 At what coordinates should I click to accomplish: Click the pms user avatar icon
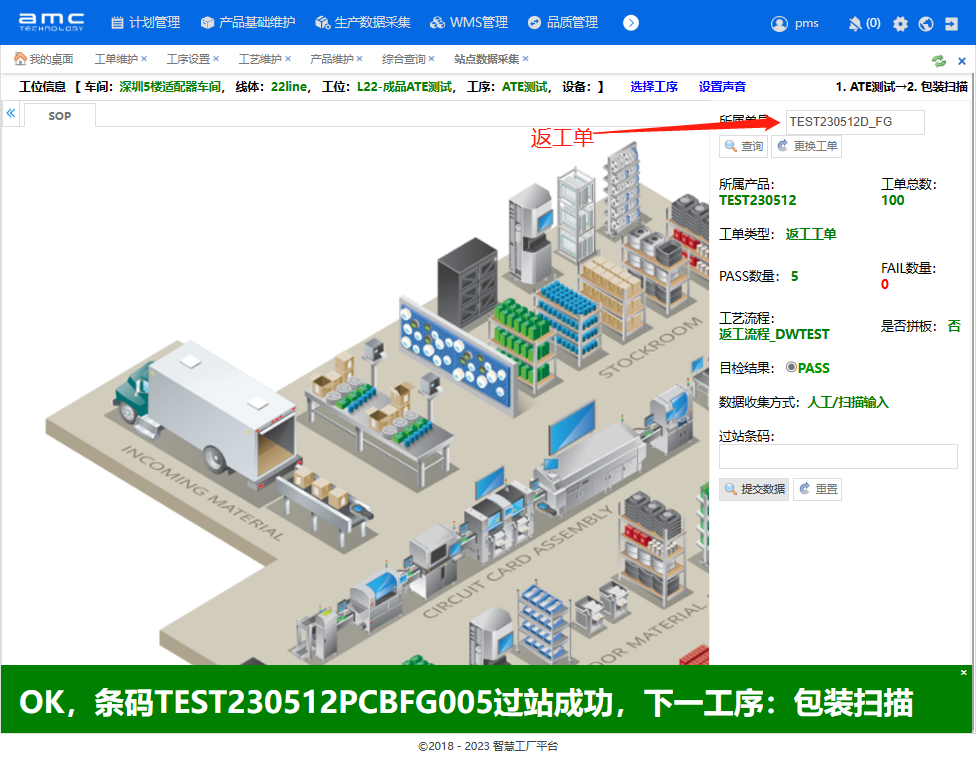point(780,23)
